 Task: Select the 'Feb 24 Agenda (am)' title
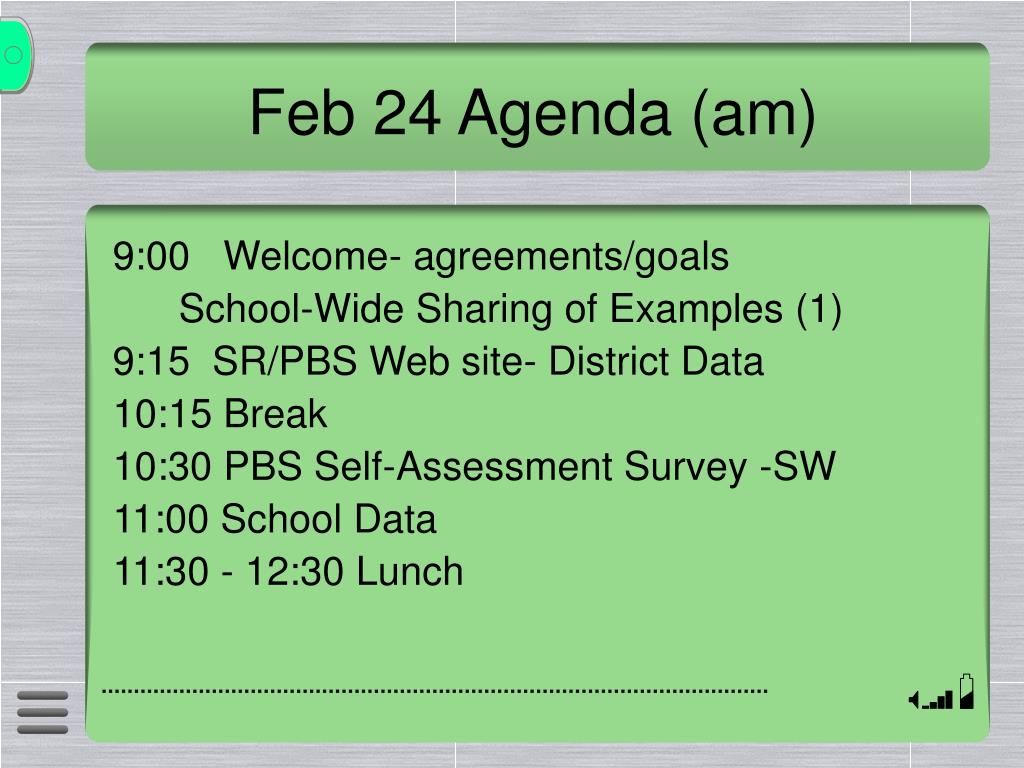(532, 113)
